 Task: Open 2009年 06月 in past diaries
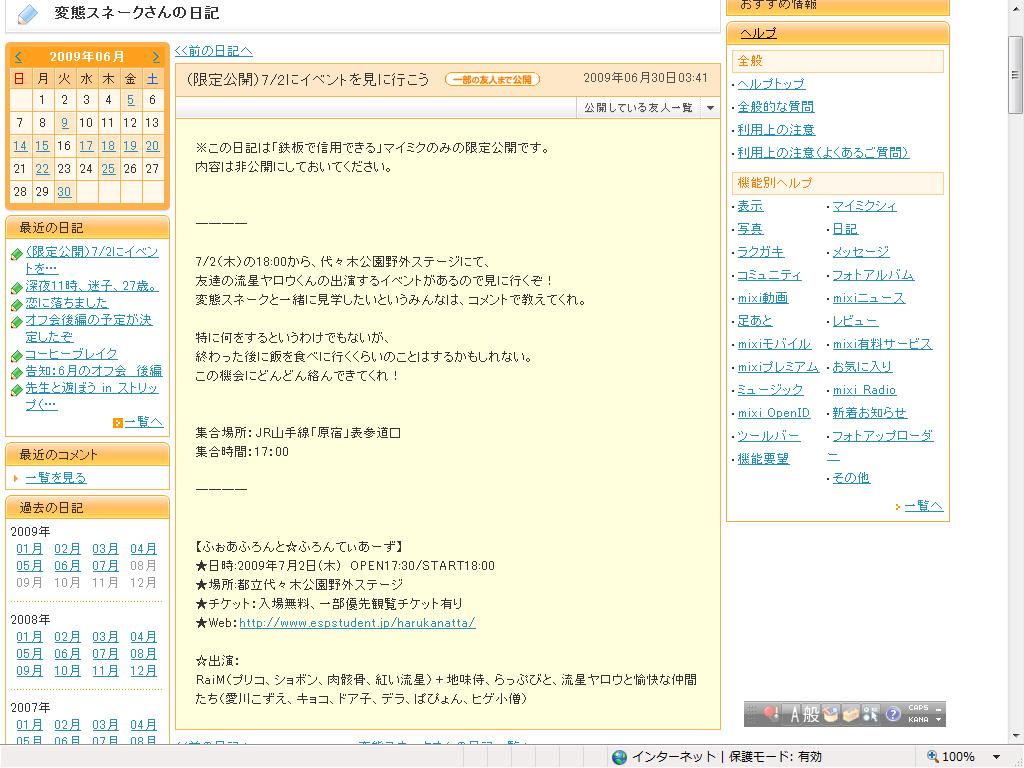tap(67, 566)
